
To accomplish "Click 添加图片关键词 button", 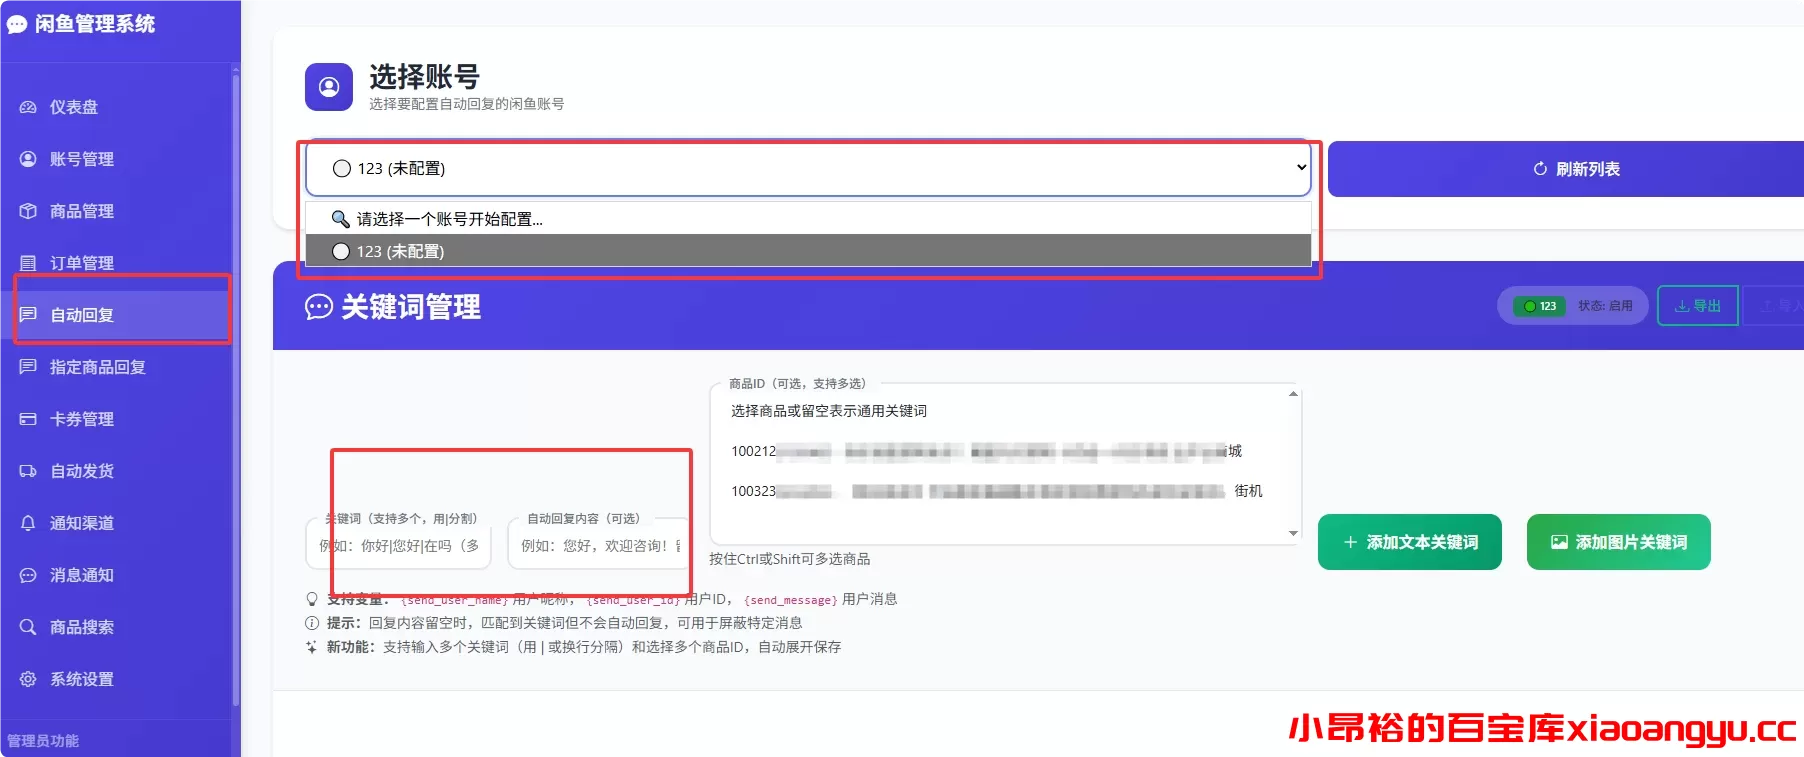I will click(x=1619, y=542).
